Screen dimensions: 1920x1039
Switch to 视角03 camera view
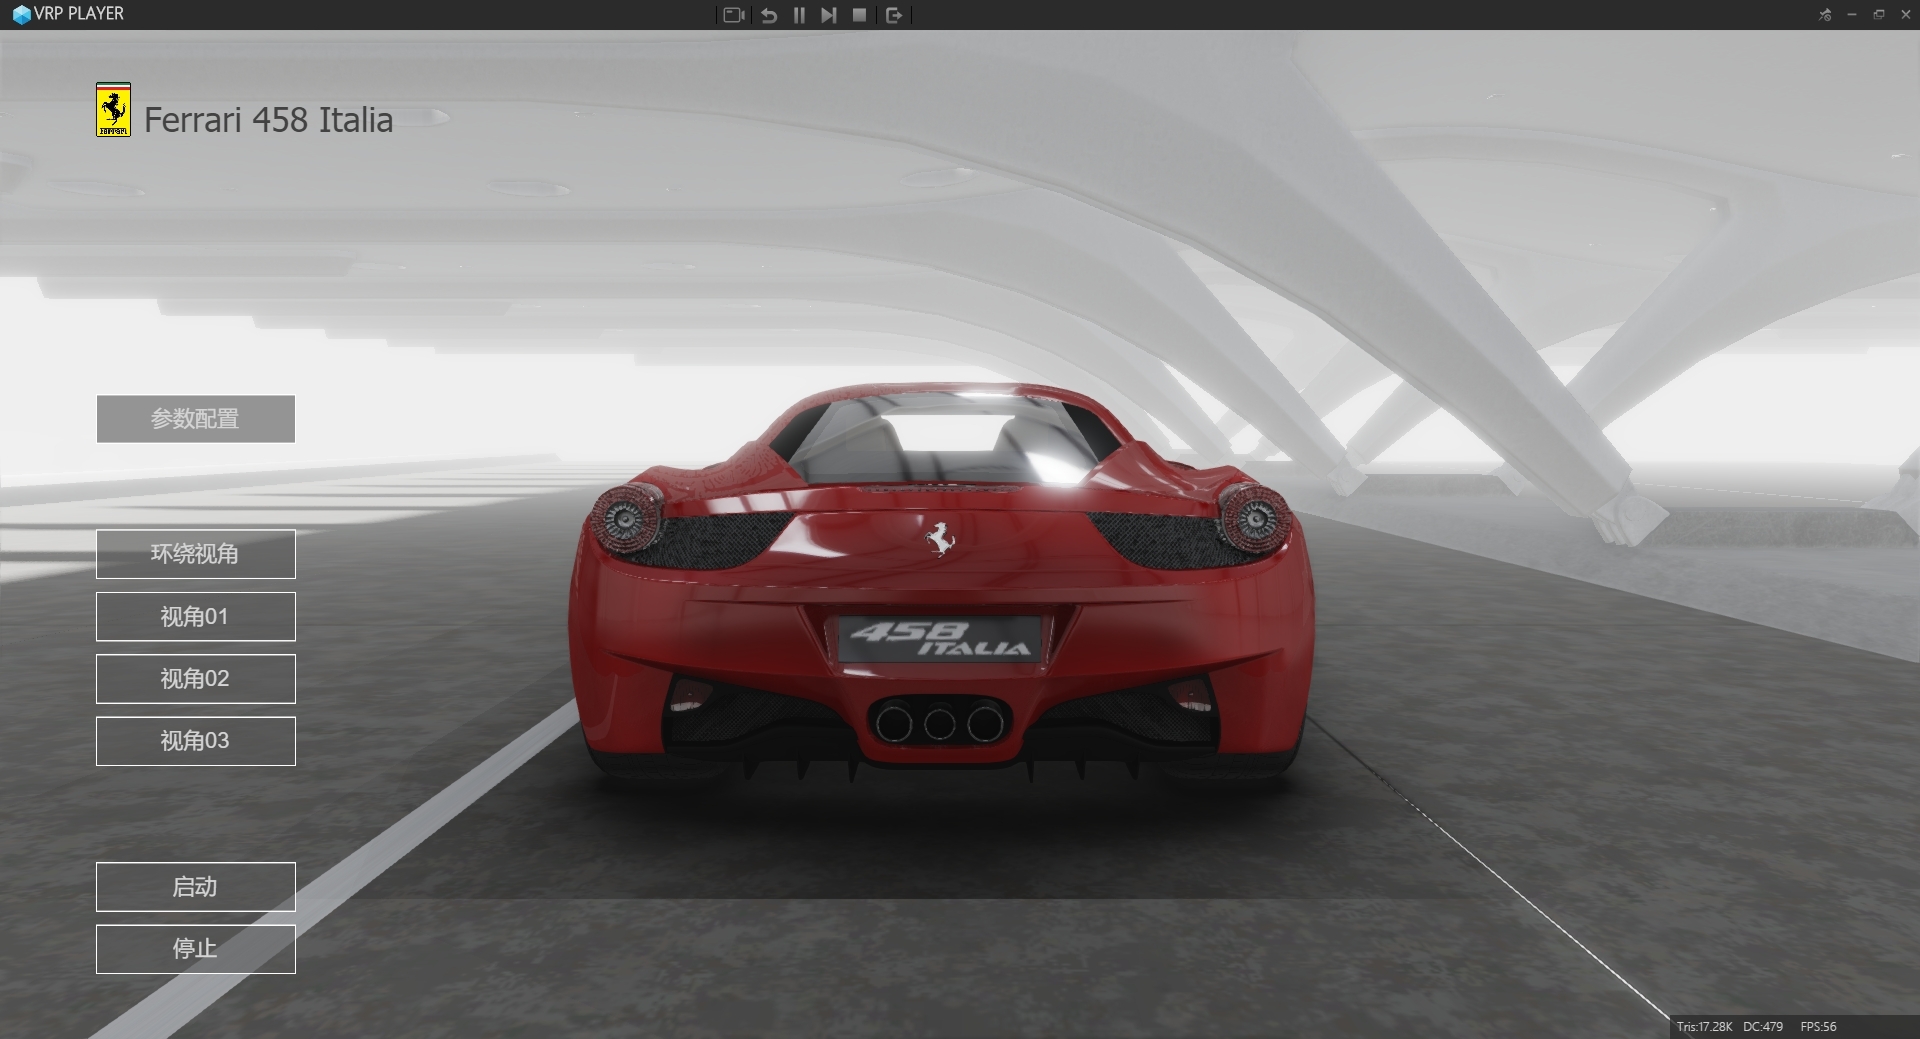click(x=196, y=741)
